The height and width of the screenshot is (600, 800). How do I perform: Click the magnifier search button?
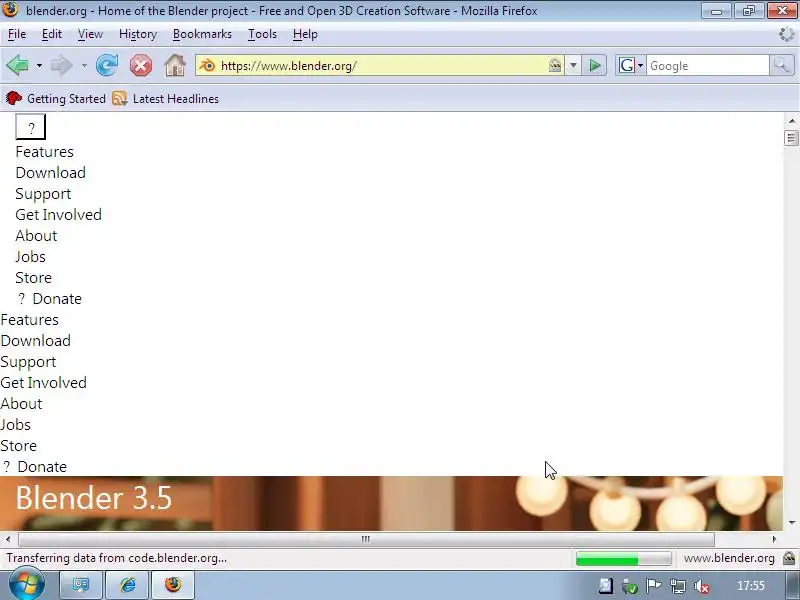(781, 65)
